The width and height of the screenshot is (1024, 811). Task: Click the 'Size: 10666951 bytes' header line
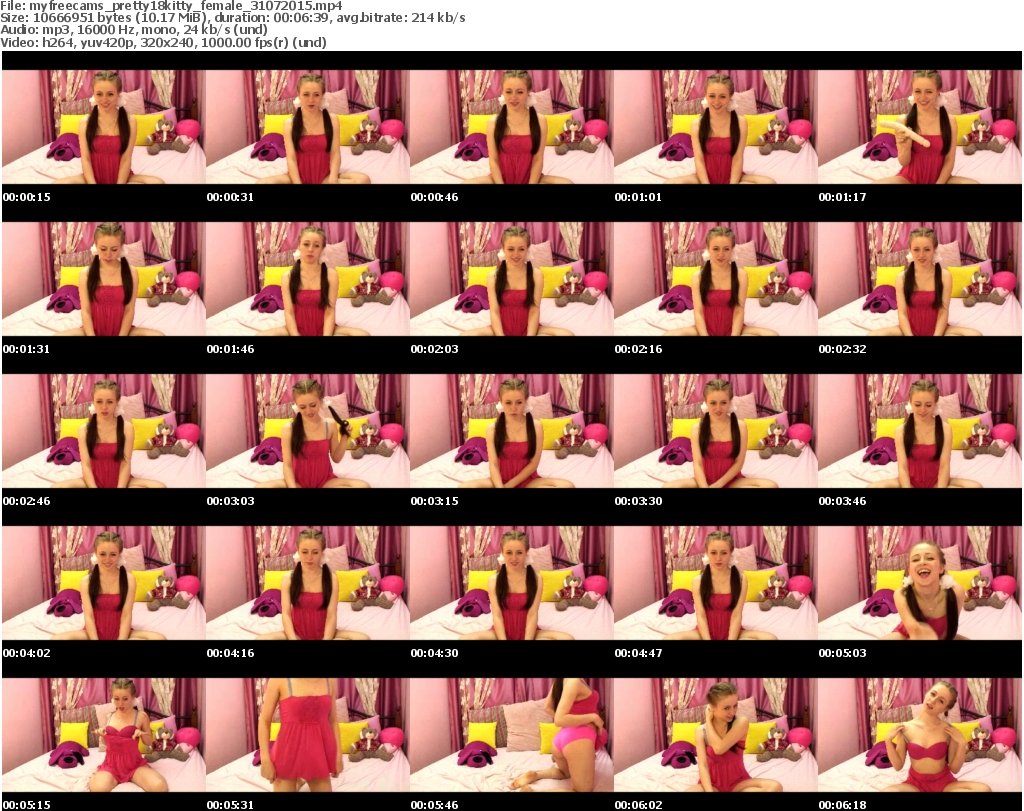tap(232, 18)
